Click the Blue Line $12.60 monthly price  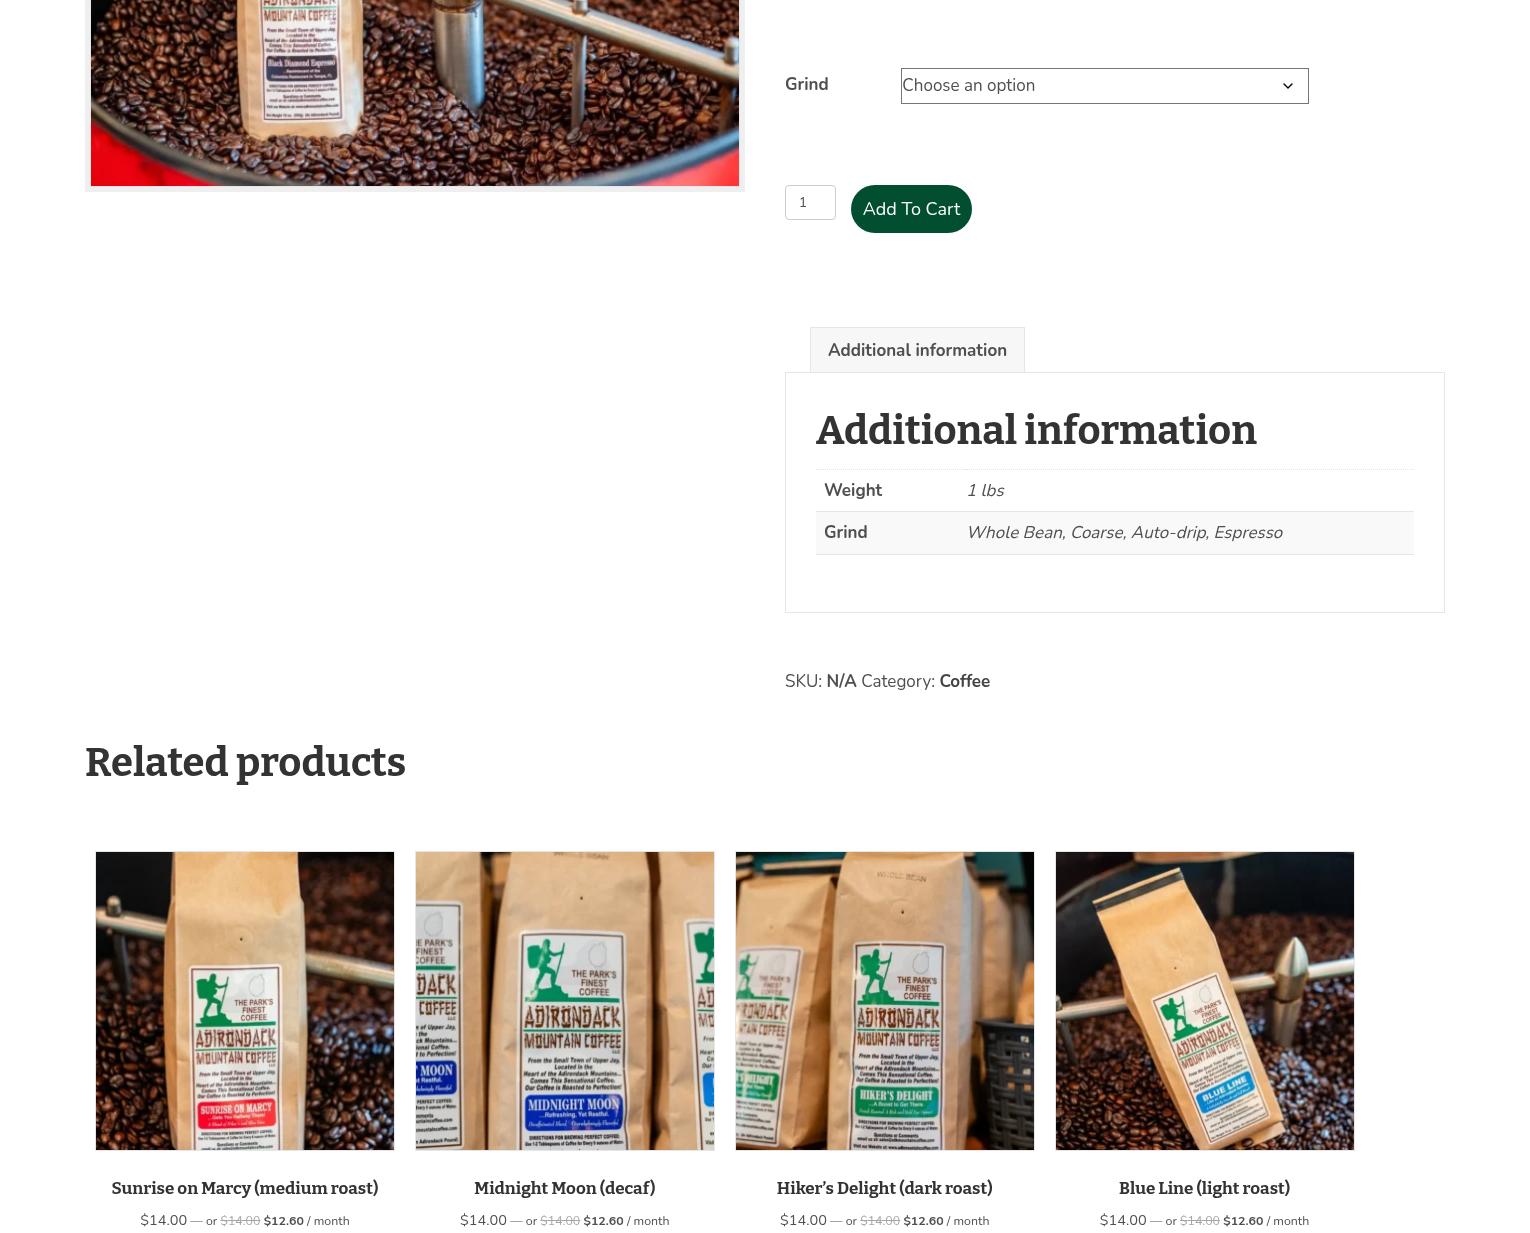[1266, 1221]
